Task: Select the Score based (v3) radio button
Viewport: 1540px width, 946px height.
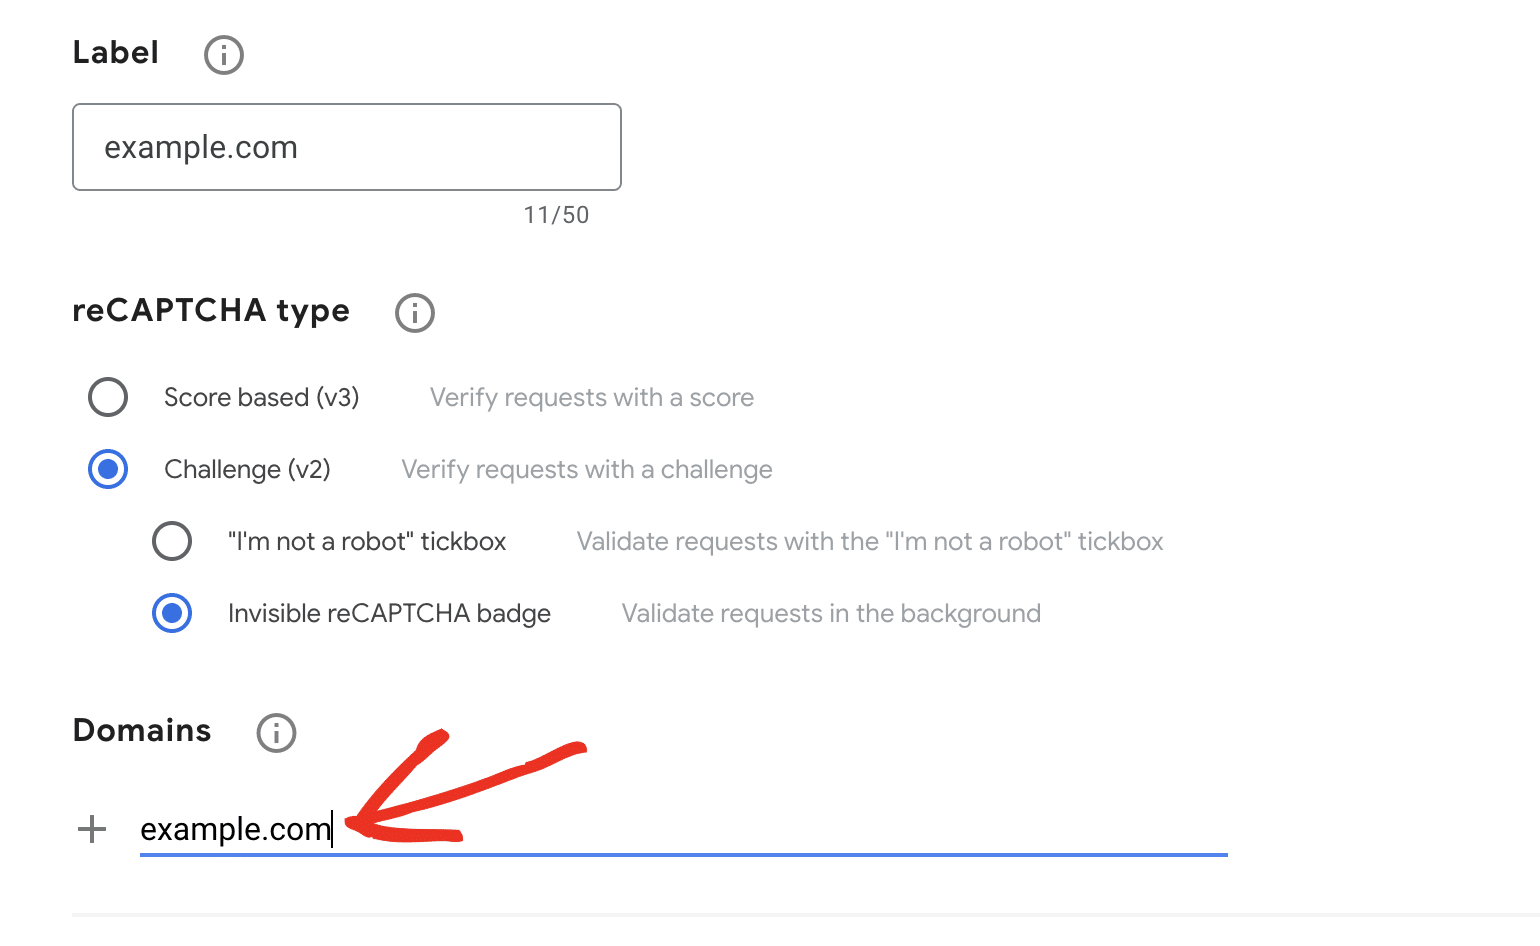Action: pos(108,397)
